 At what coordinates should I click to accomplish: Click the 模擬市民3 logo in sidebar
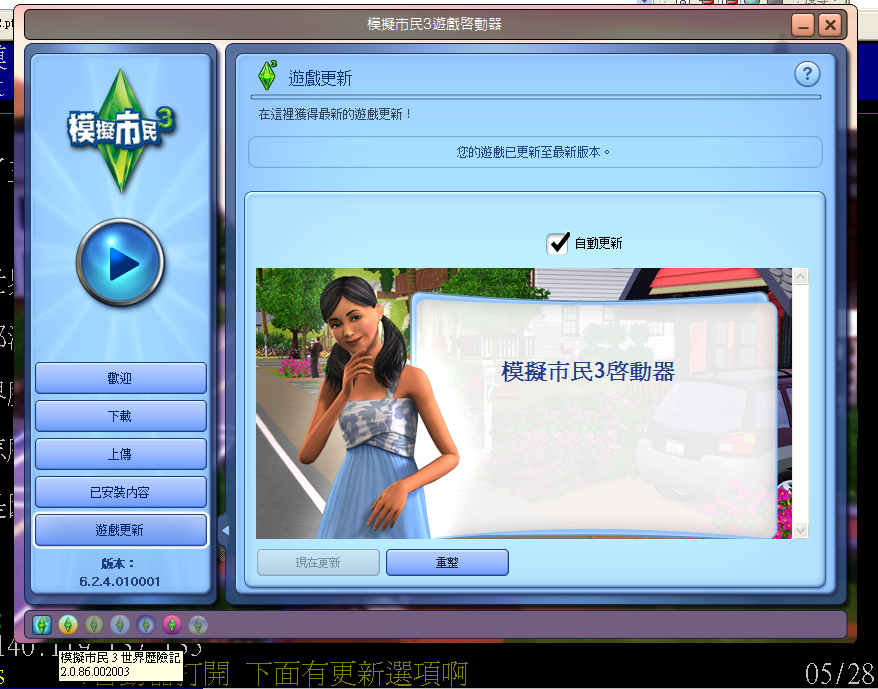121,130
